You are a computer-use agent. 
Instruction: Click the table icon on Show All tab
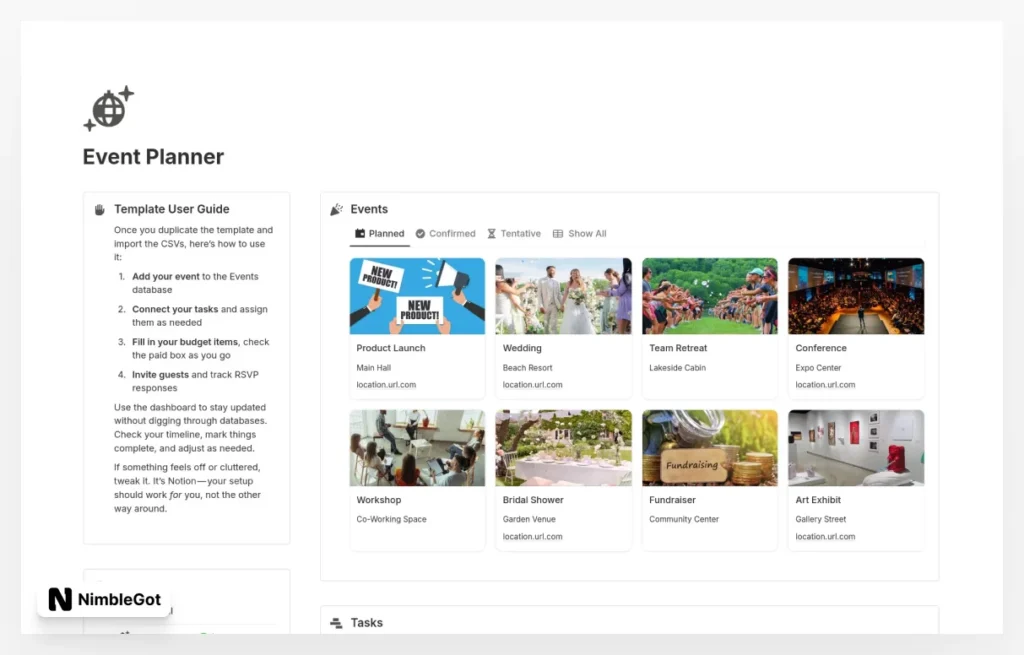click(x=558, y=234)
